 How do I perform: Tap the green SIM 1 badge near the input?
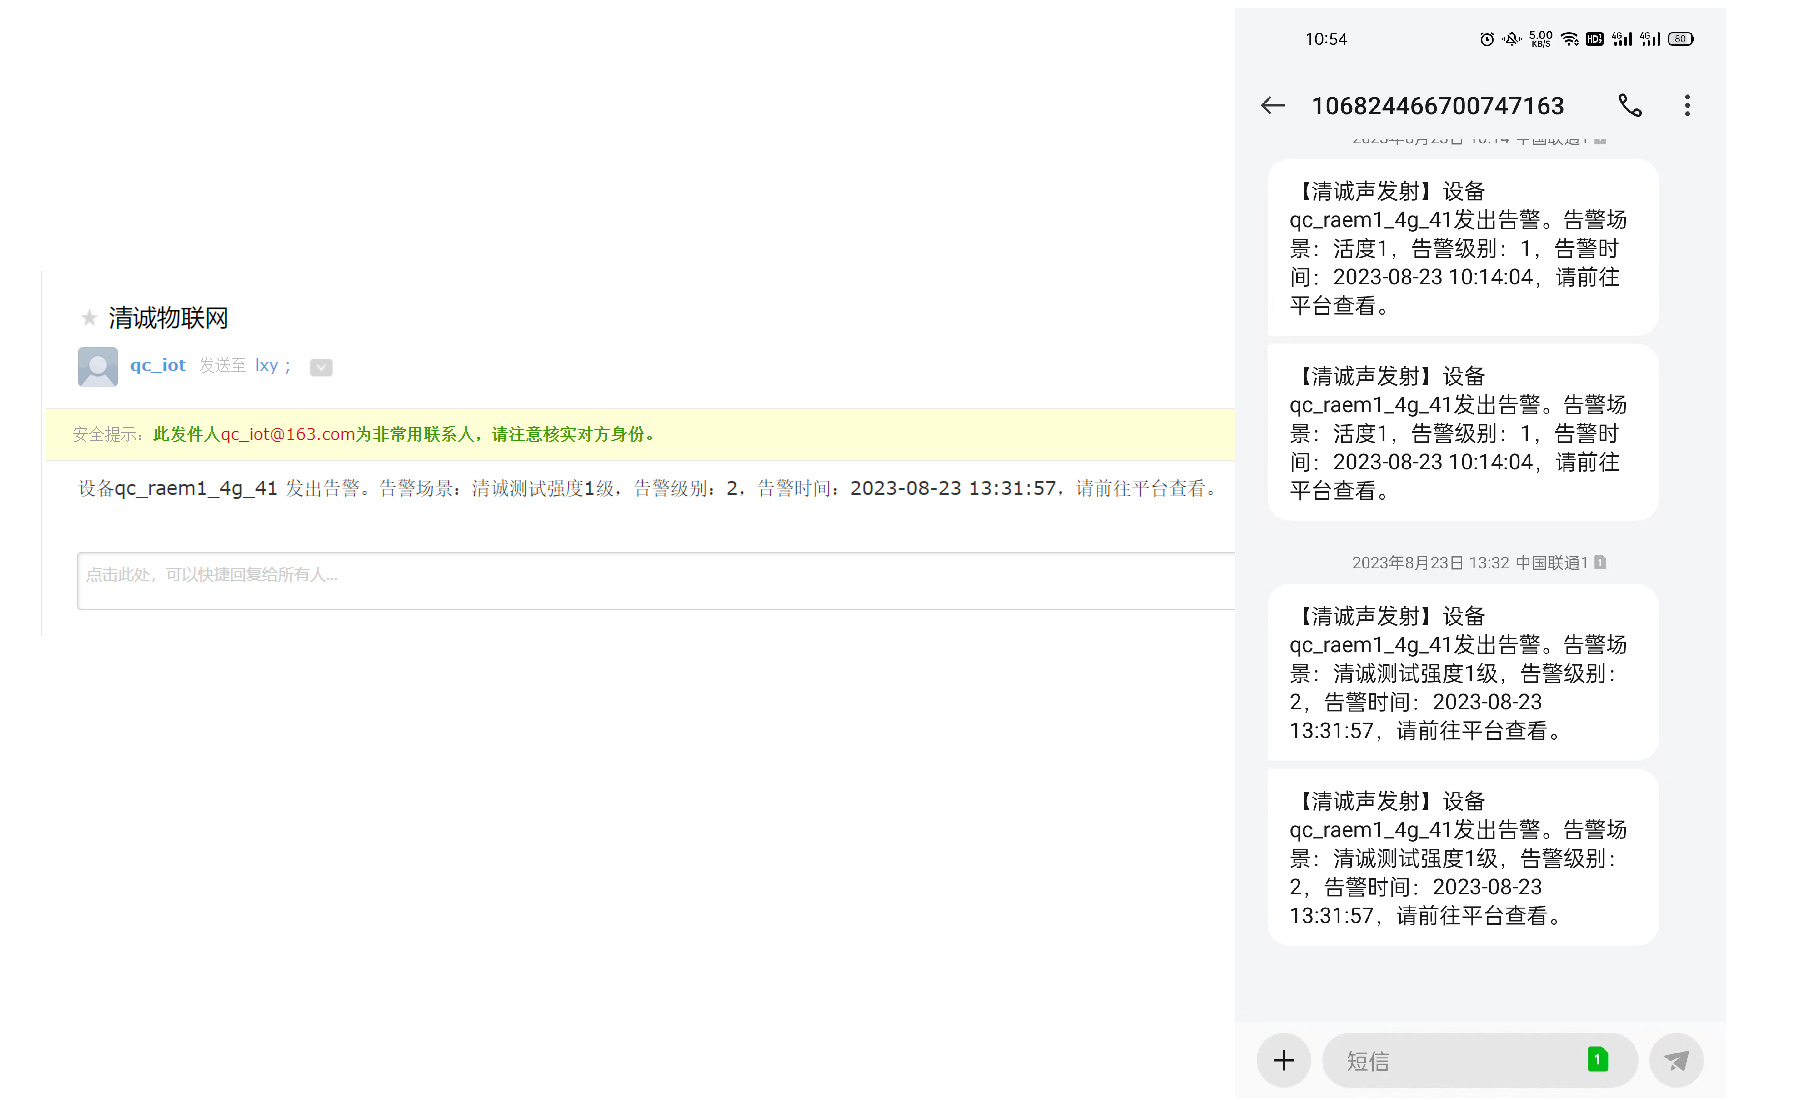(x=1597, y=1059)
